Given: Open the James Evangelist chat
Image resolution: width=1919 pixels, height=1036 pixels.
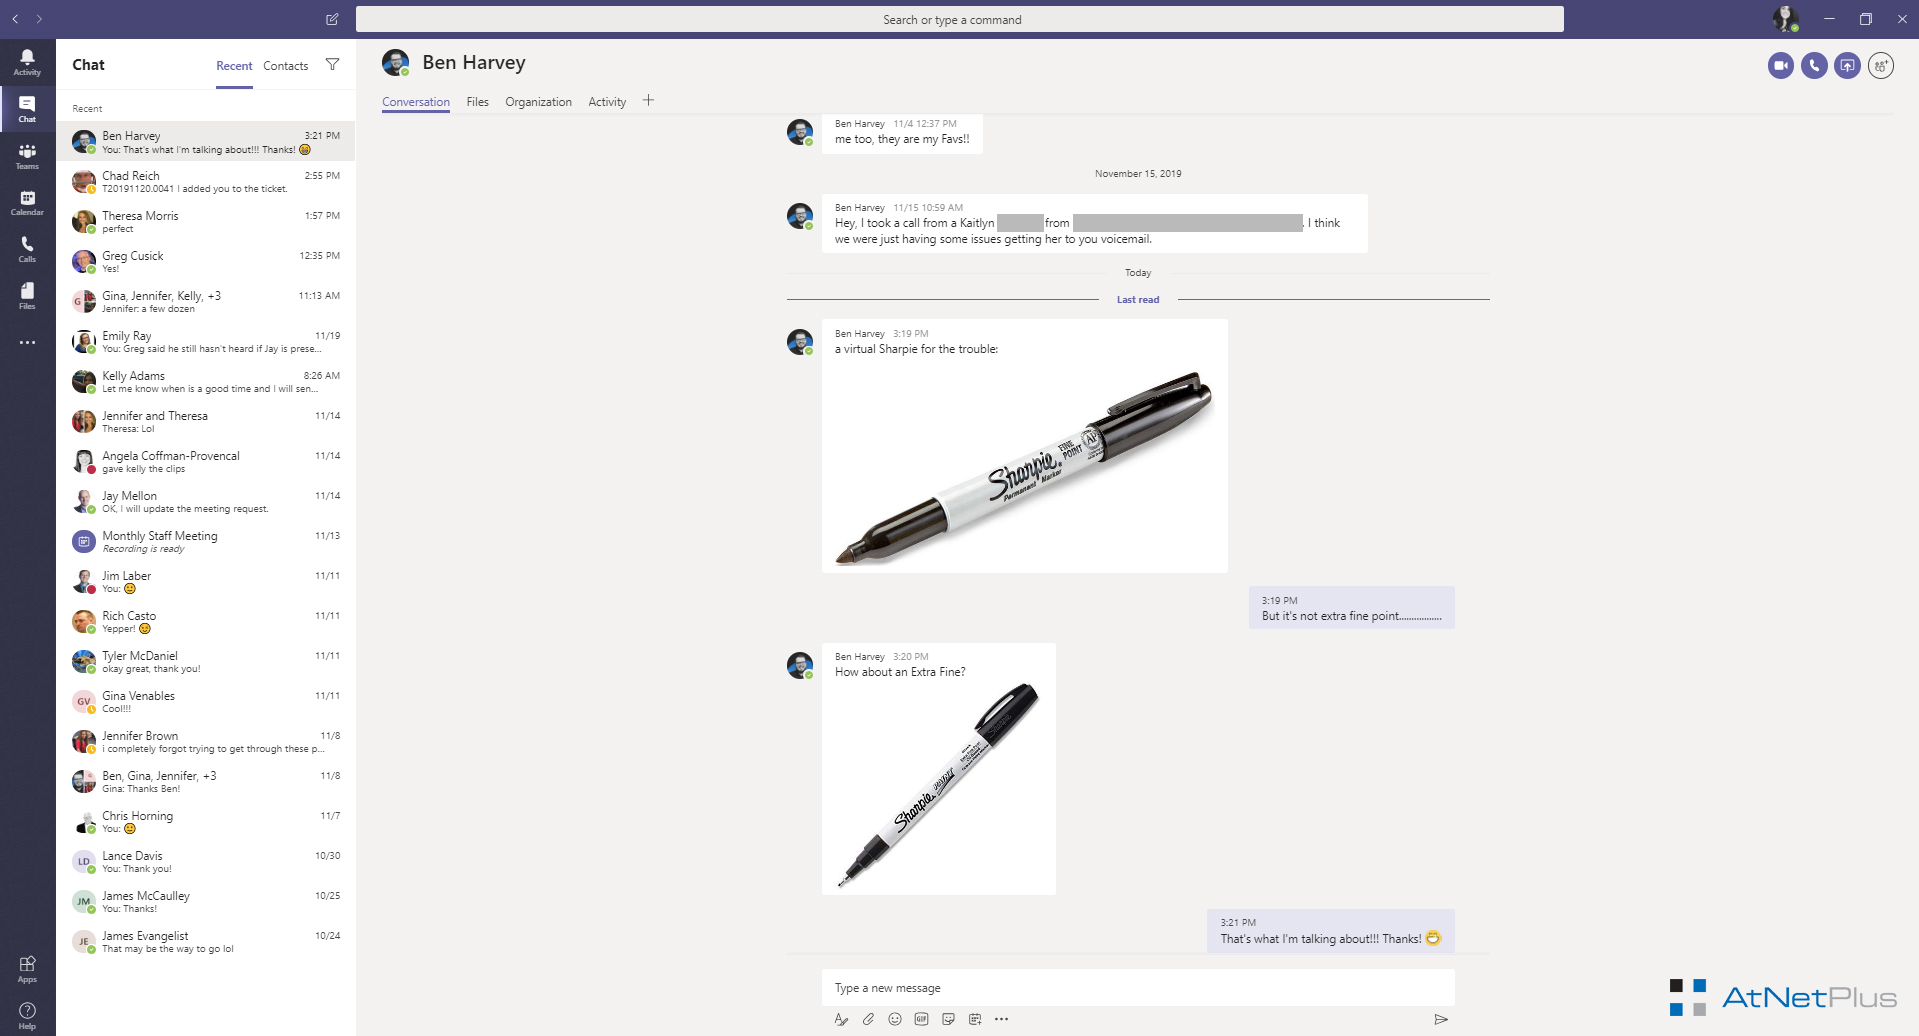Looking at the screenshot, I should pyautogui.click(x=206, y=941).
